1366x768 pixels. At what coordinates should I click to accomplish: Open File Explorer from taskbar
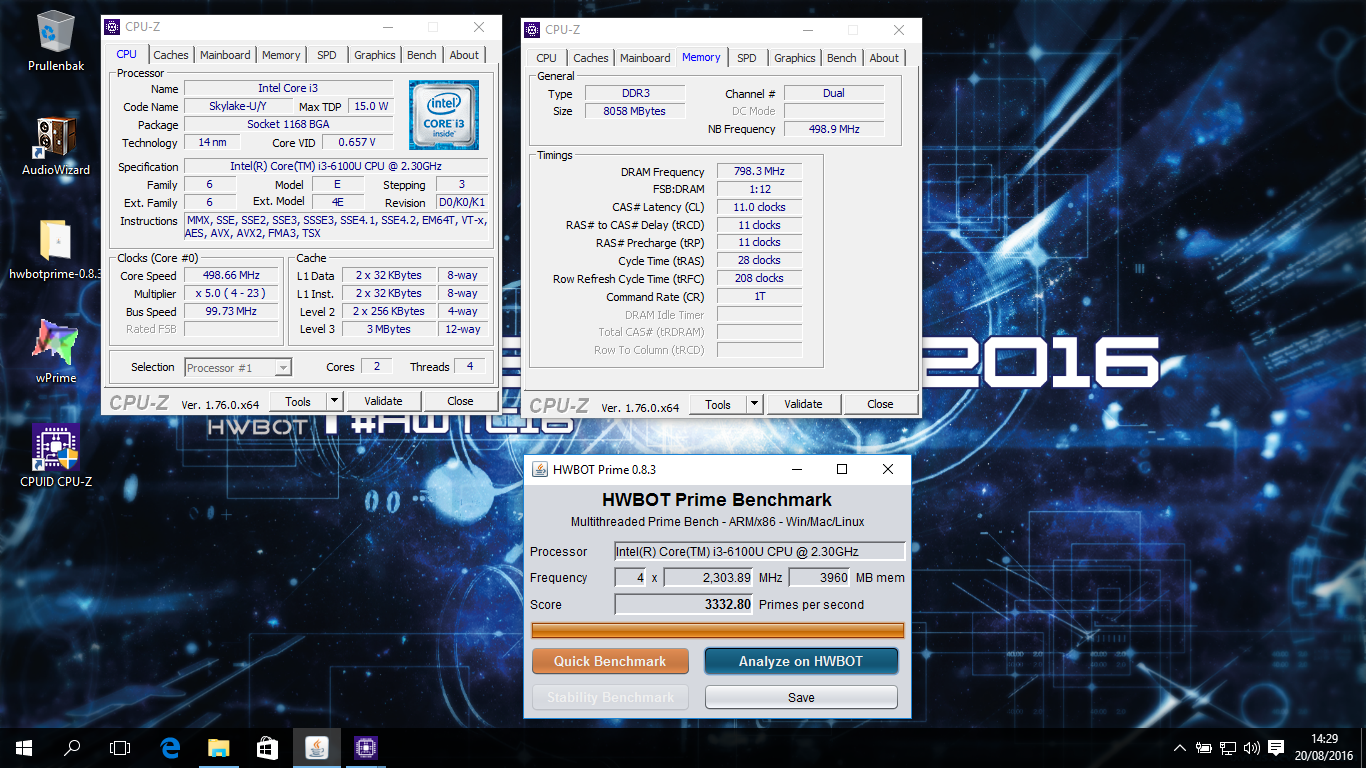(218, 747)
